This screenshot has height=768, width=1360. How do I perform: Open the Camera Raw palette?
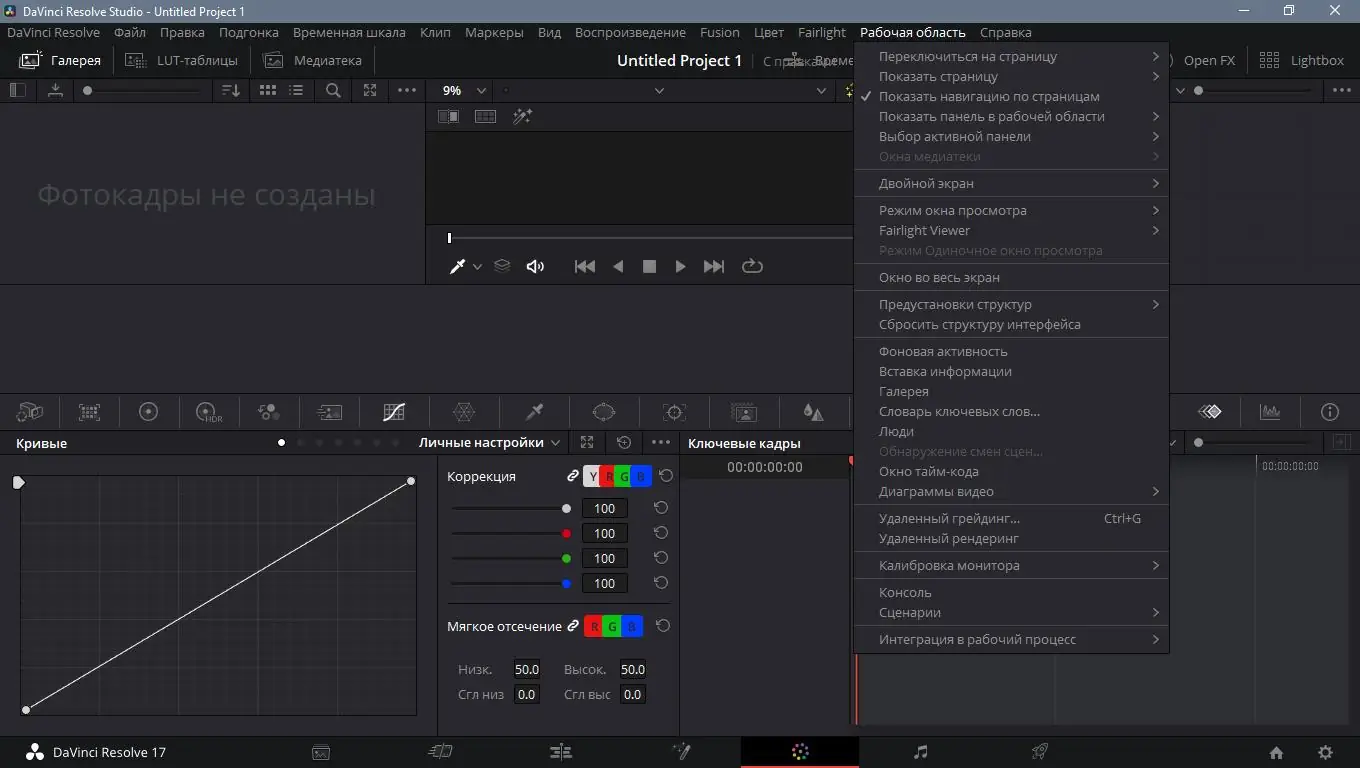click(29, 411)
